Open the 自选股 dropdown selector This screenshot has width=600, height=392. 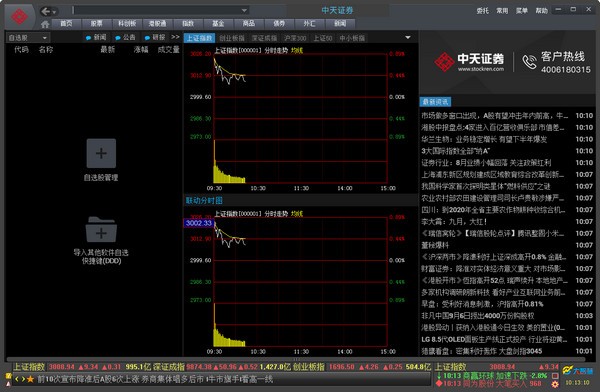pos(28,38)
